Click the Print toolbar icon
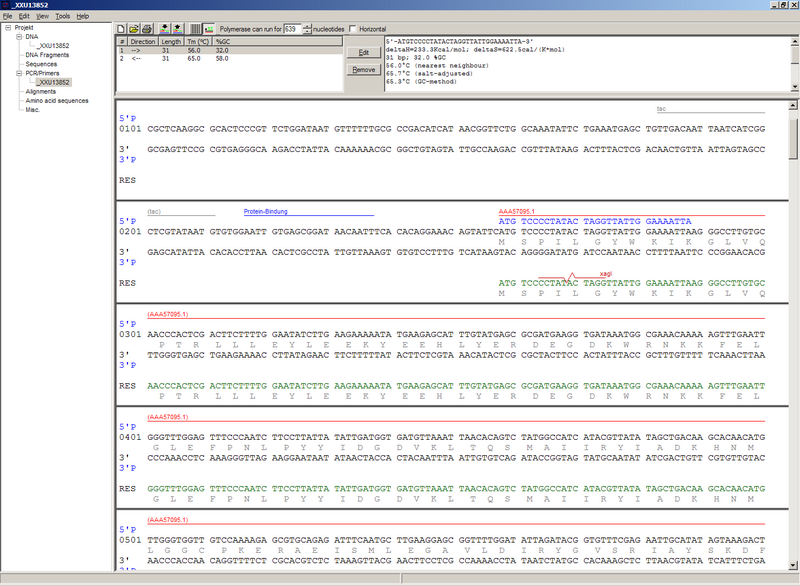 click(x=147, y=29)
